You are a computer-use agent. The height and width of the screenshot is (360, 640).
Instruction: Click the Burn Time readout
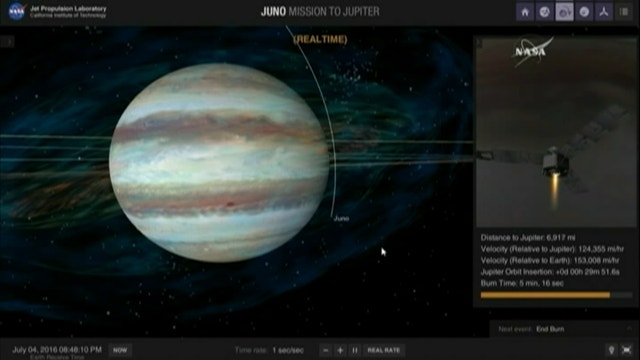coord(522,283)
